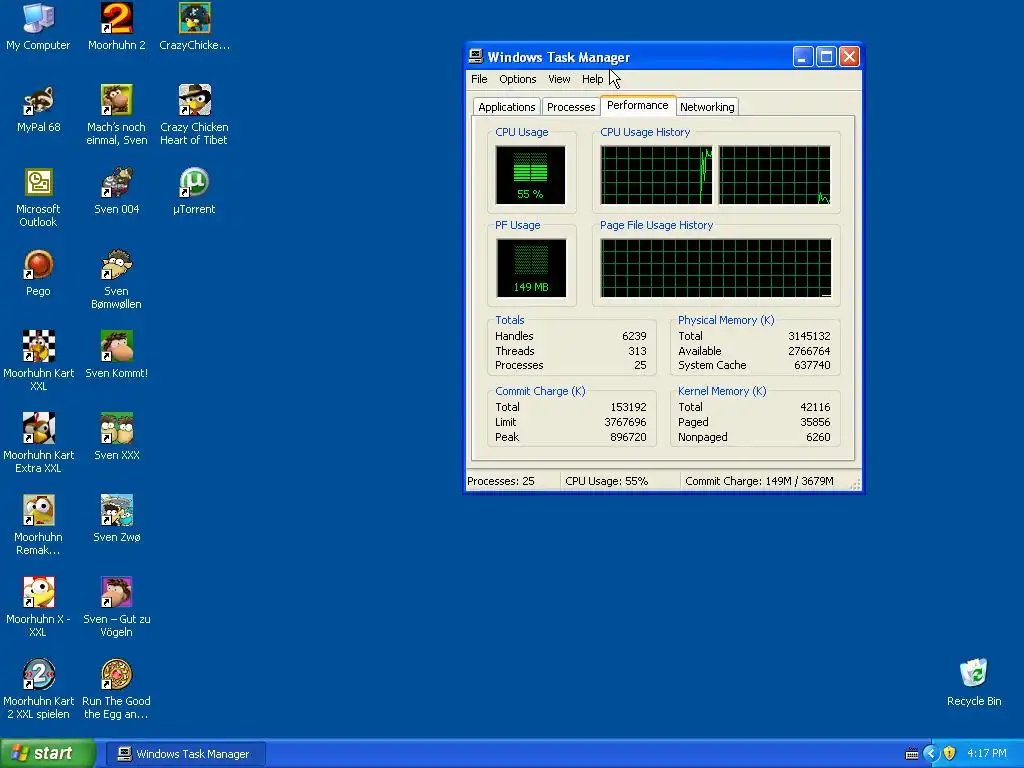Click the Start button

pyautogui.click(x=48, y=754)
